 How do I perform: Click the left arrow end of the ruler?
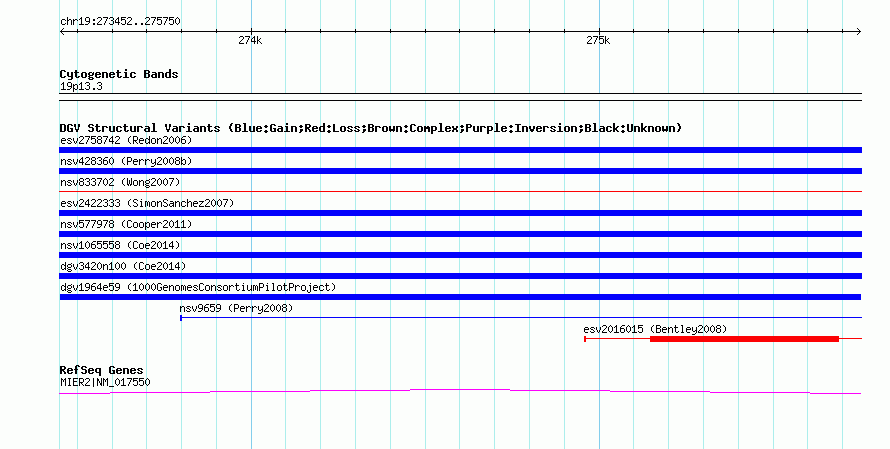pyautogui.click(x=62, y=32)
